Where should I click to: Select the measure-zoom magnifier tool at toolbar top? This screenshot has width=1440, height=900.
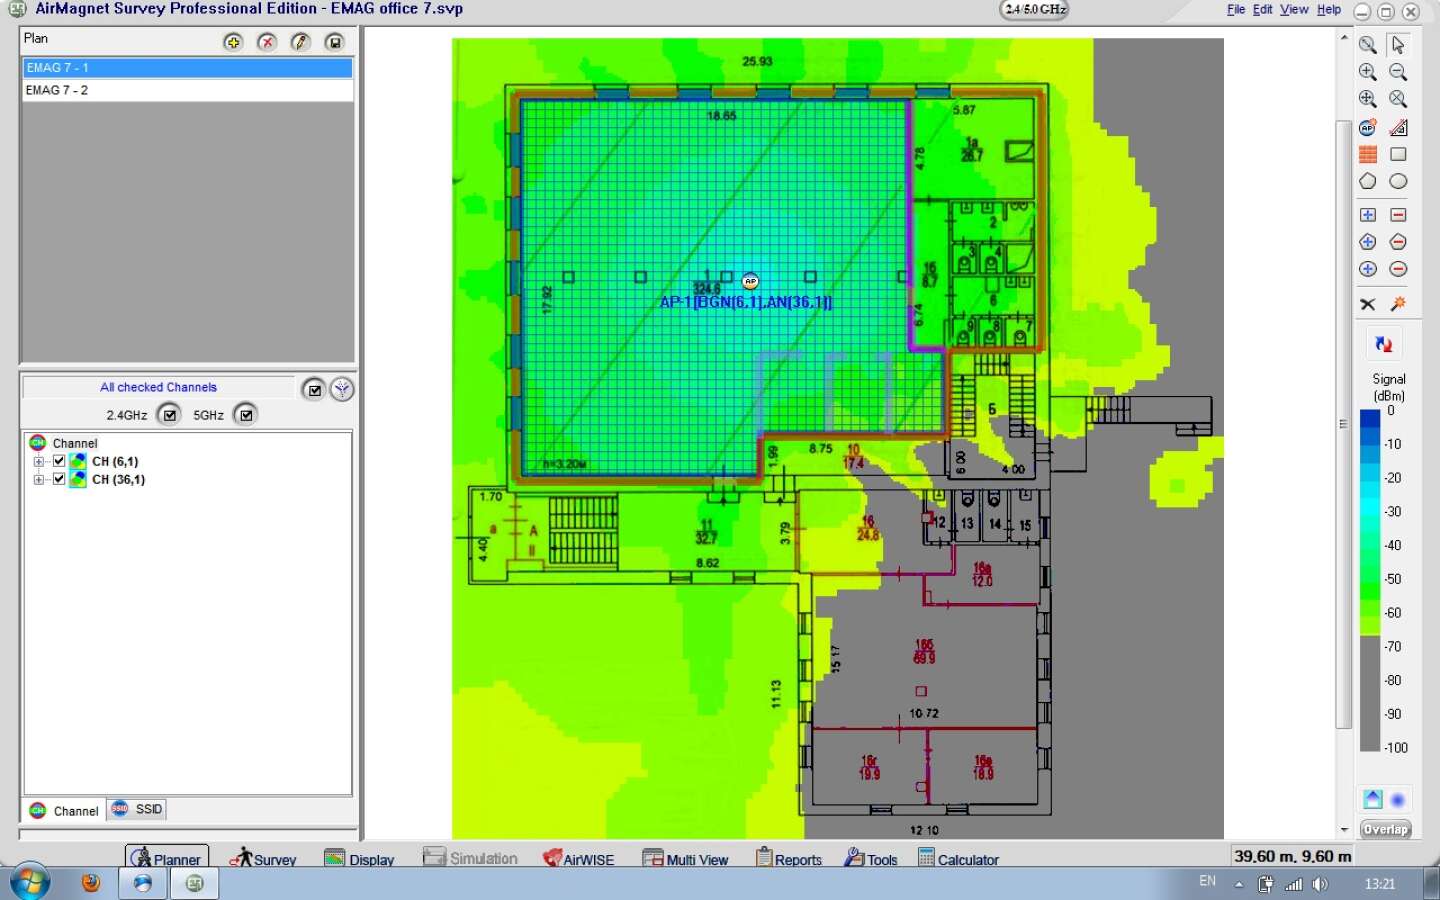[x=1368, y=45]
